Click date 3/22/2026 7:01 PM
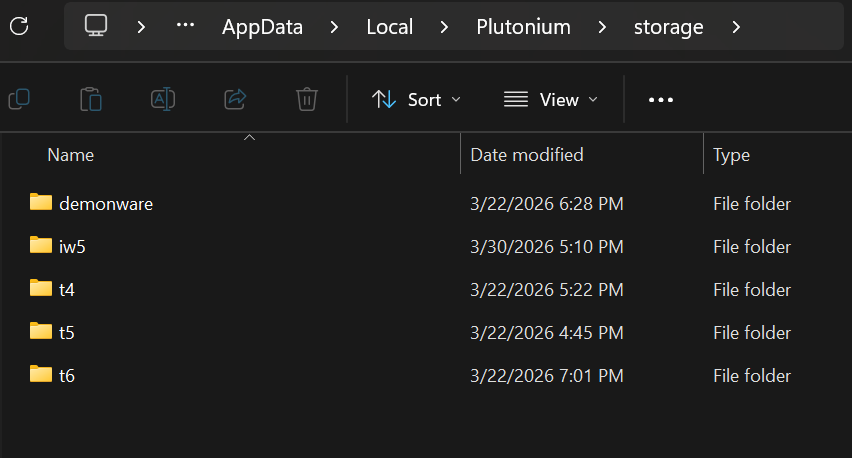Viewport: 852px width, 458px height. click(547, 375)
